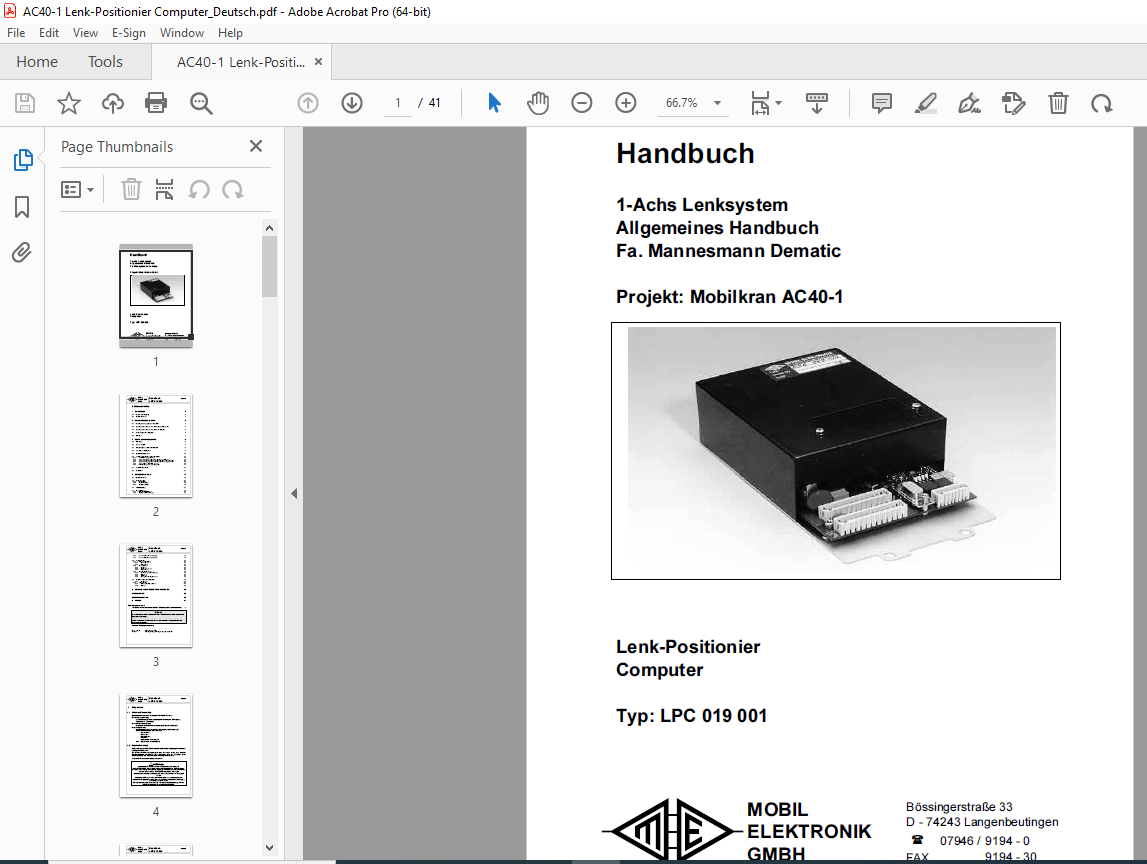Open the edit PDF tool
This screenshot has height=864, width=1147.
(x=1014, y=103)
